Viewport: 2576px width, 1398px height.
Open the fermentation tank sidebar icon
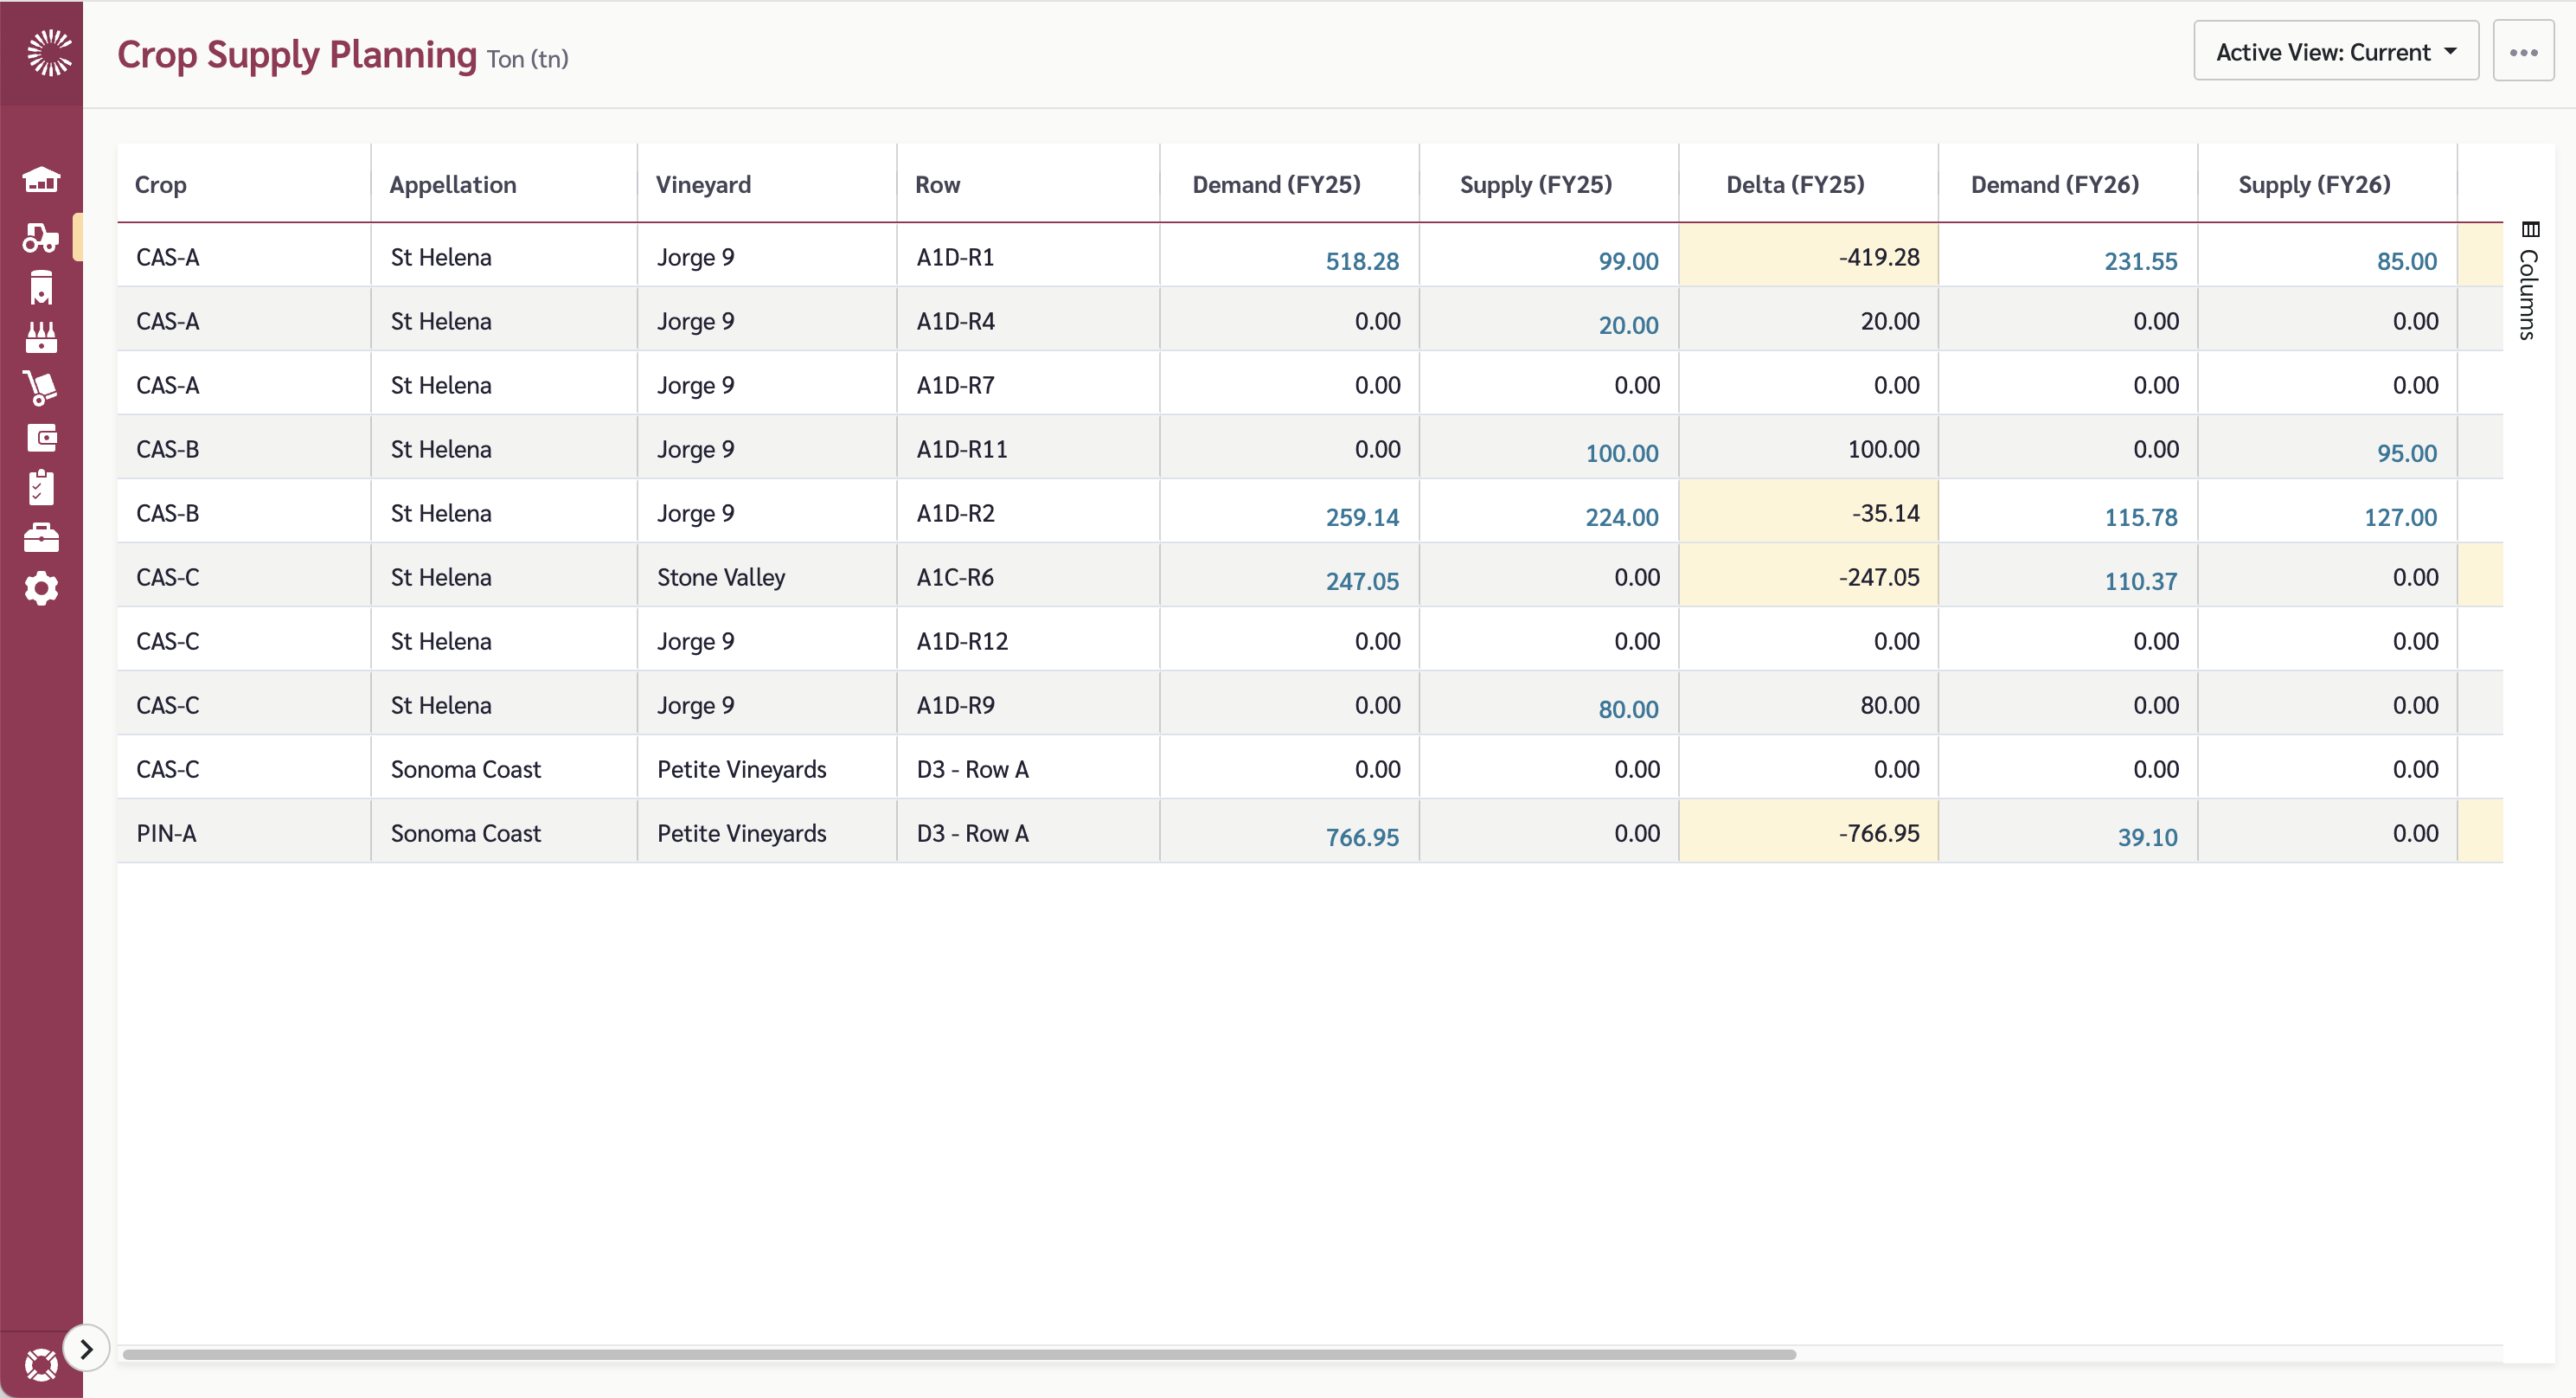point(41,289)
